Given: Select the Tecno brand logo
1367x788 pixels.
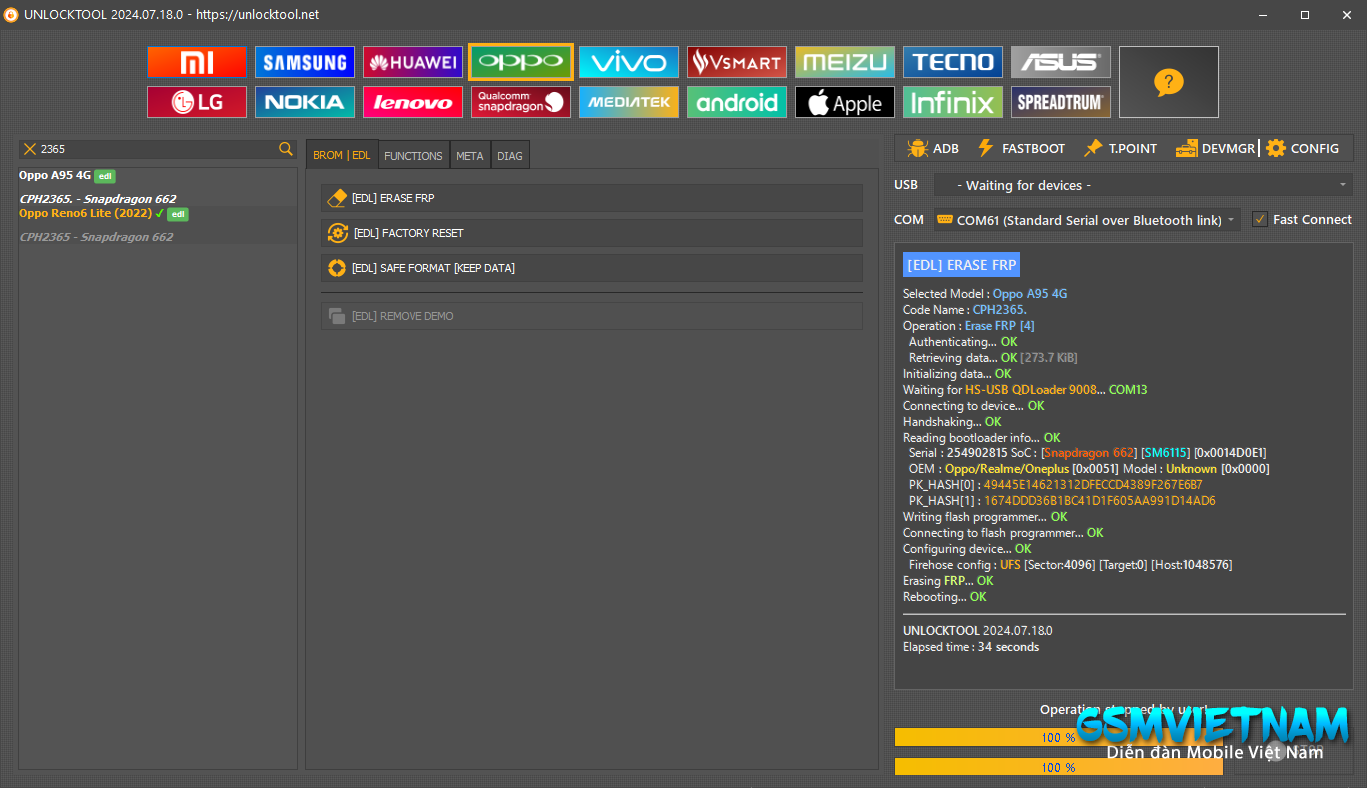Looking at the screenshot, I should pos(953,62).
